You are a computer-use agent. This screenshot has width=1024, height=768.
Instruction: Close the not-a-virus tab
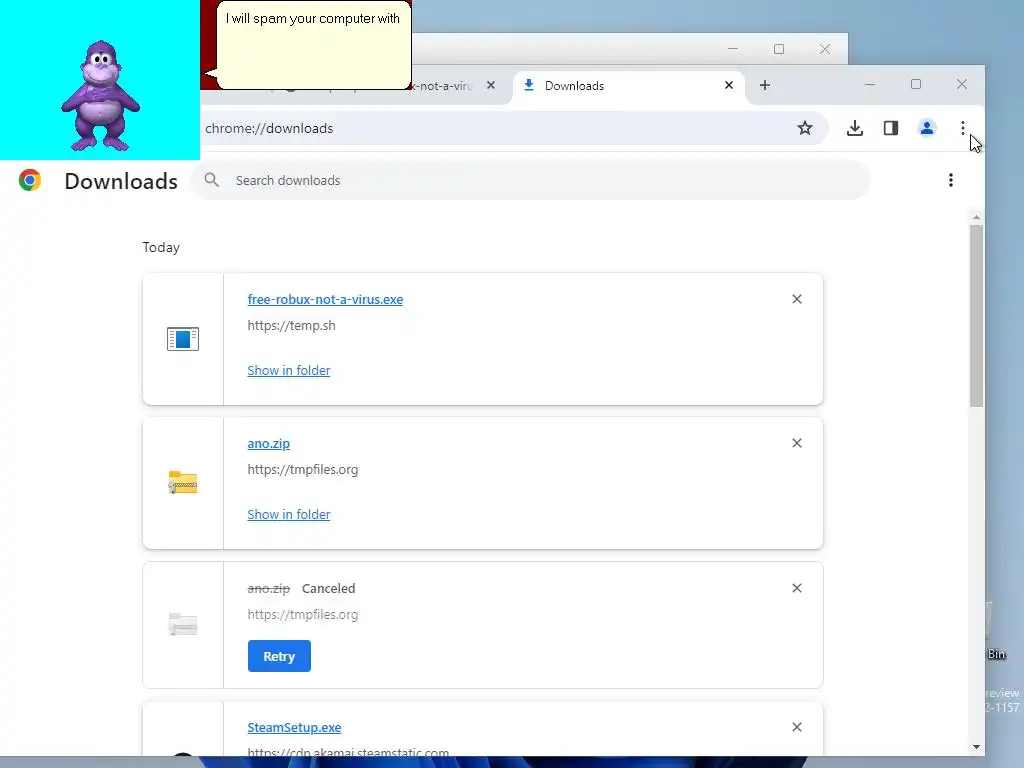(491, 85)
